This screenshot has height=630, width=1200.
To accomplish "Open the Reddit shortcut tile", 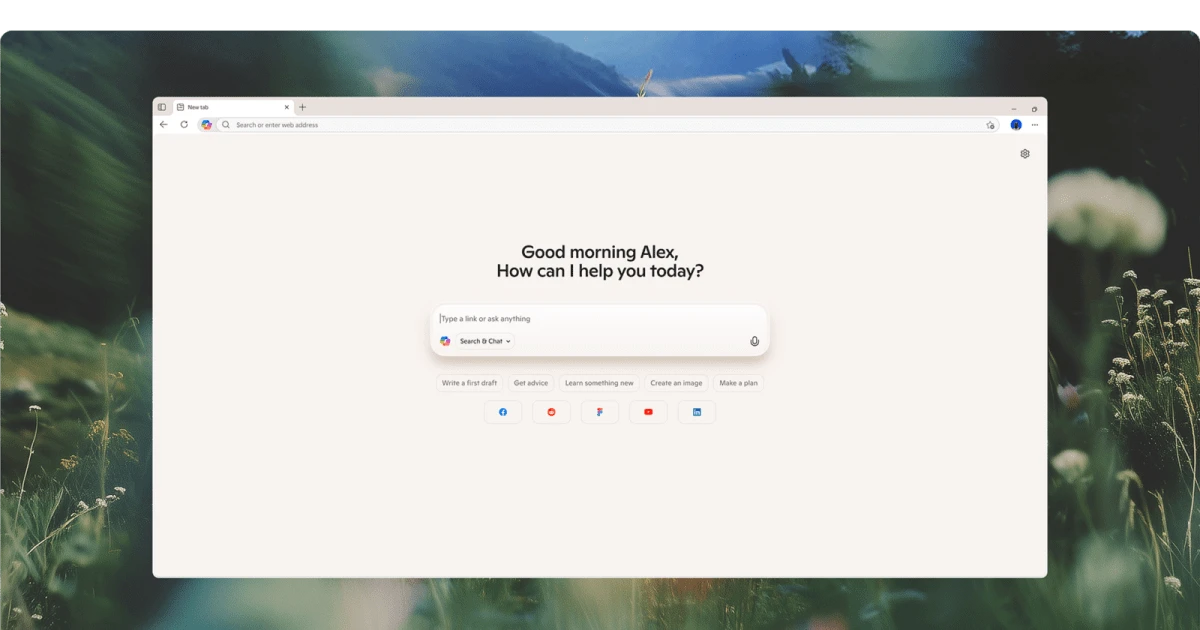I will (x=551, y=412).
